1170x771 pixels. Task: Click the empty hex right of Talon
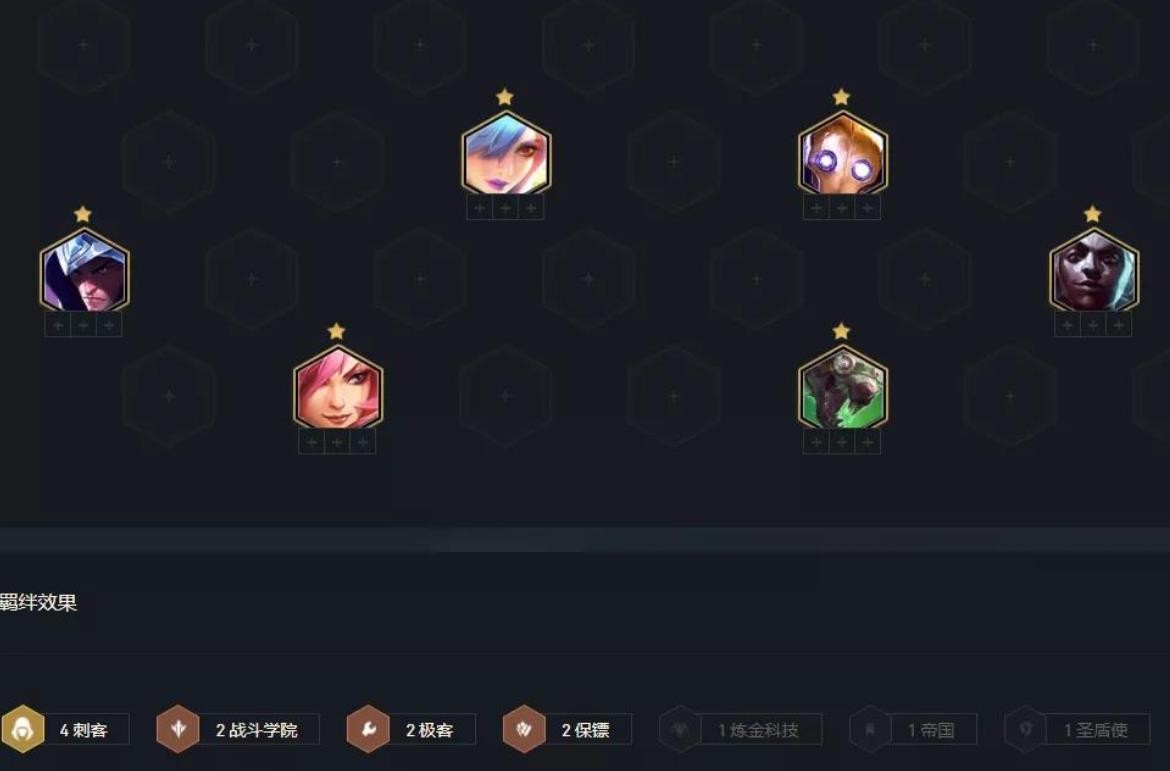point(252,278)
